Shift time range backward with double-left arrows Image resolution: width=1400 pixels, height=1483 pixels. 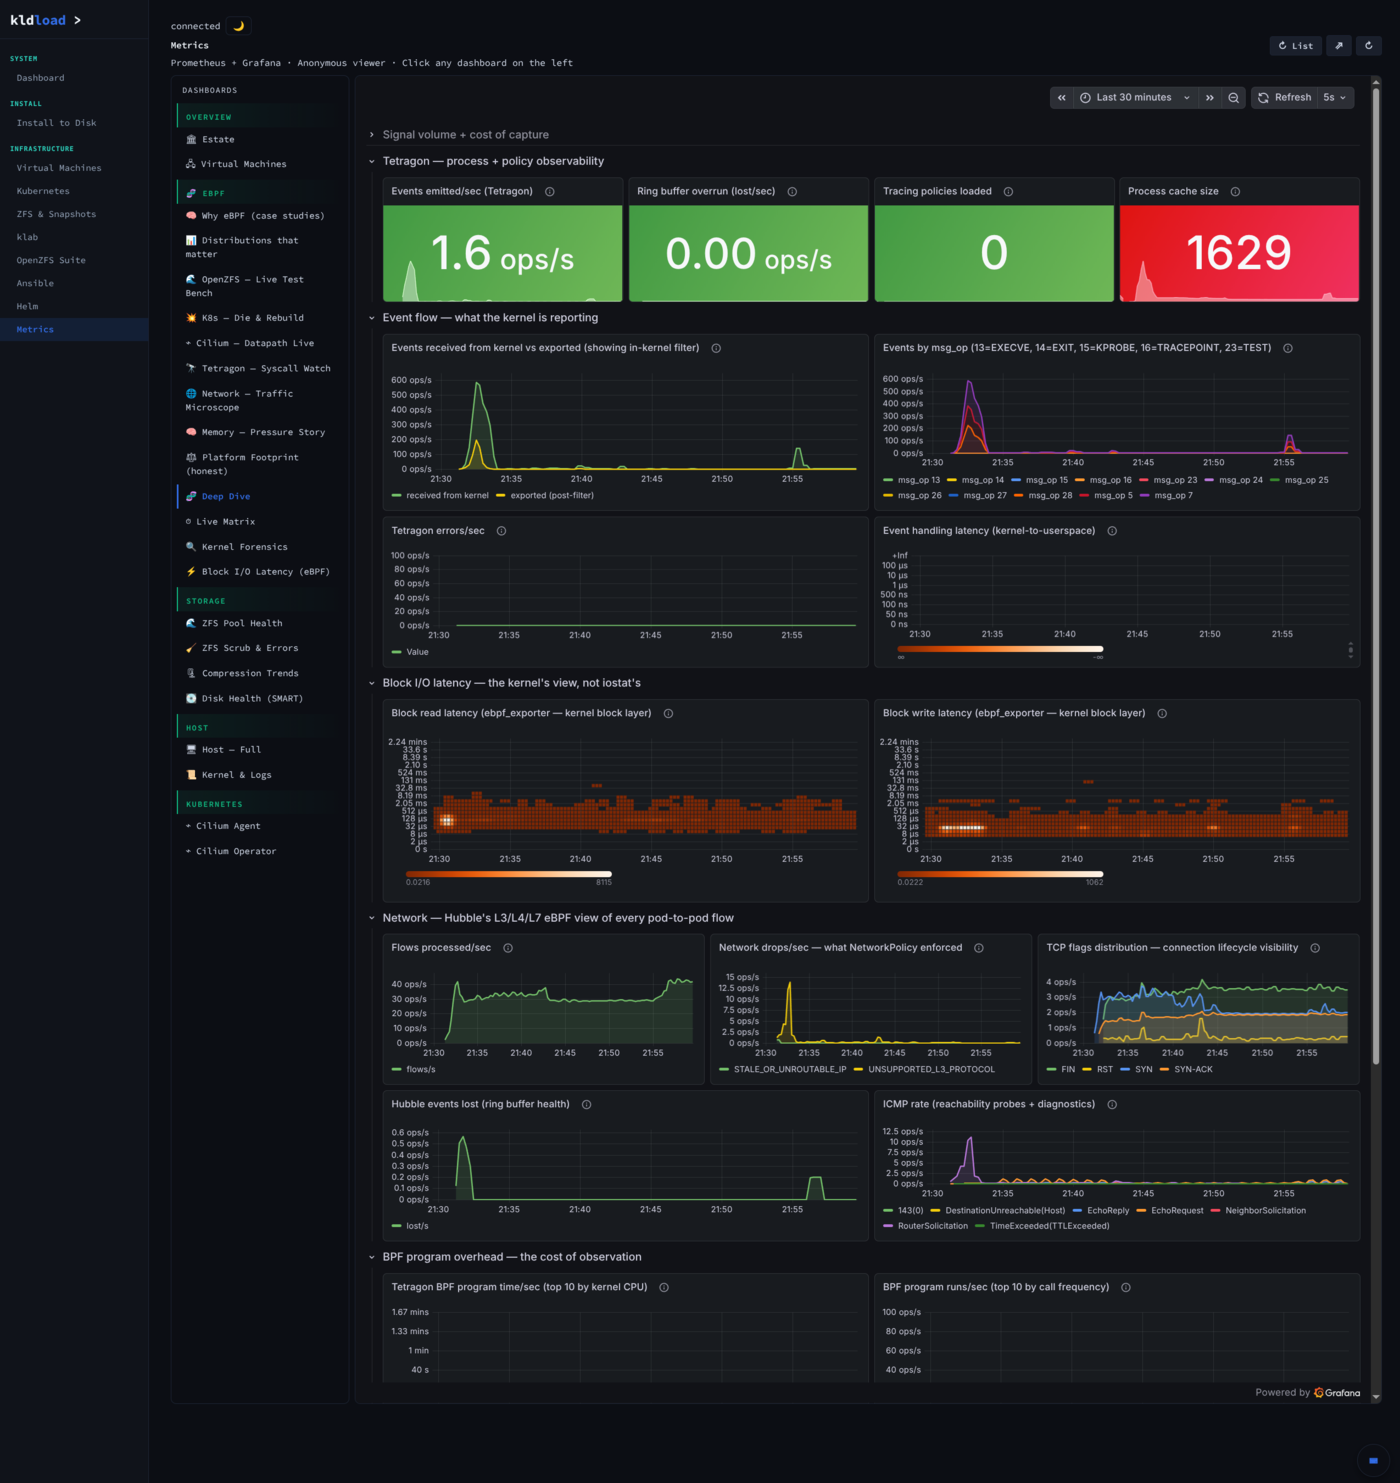(1062, 98)
